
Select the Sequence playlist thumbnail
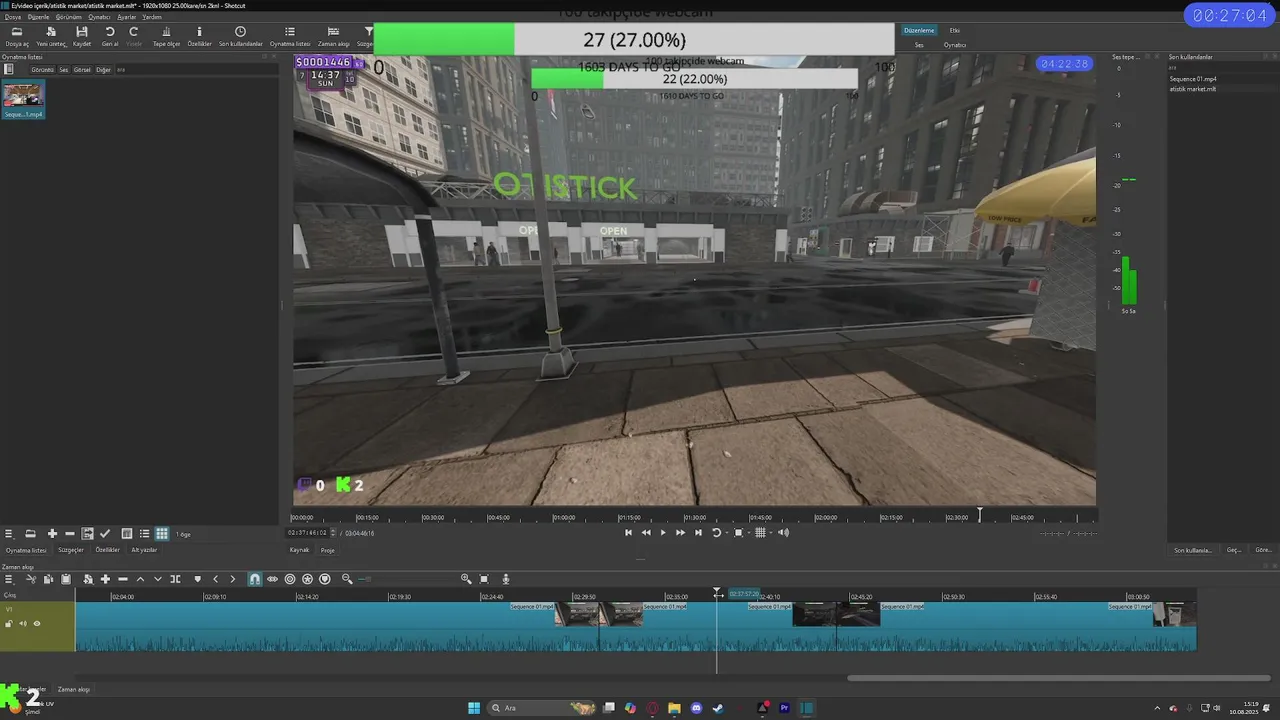[23, 100]
